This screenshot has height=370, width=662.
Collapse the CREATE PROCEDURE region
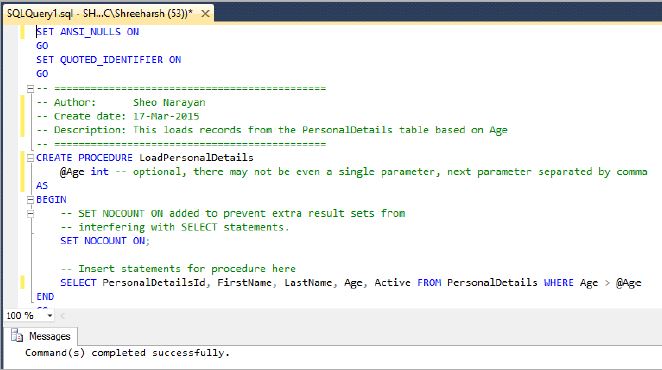30,158
